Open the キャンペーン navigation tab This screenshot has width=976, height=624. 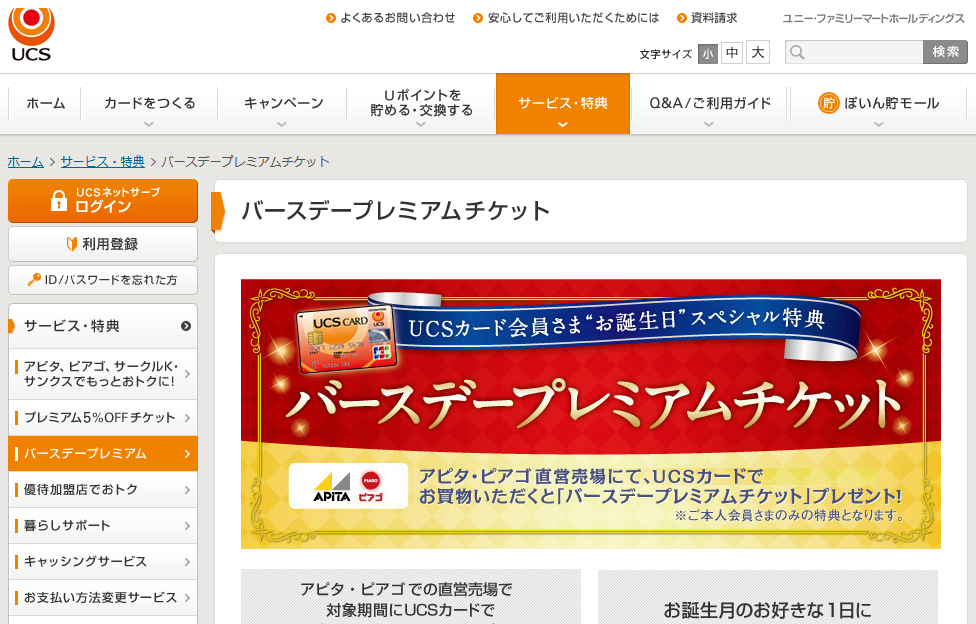point(283,103)
